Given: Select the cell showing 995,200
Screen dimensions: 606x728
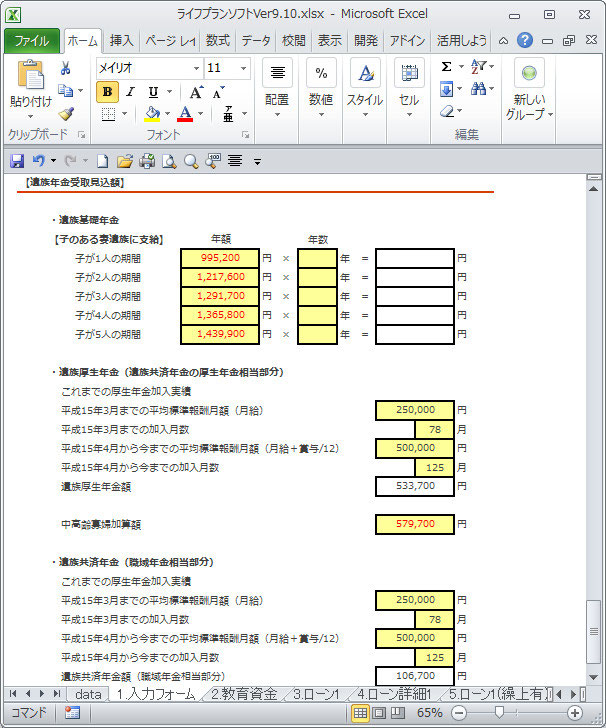Looking at the screenshot, I should 220,258.
